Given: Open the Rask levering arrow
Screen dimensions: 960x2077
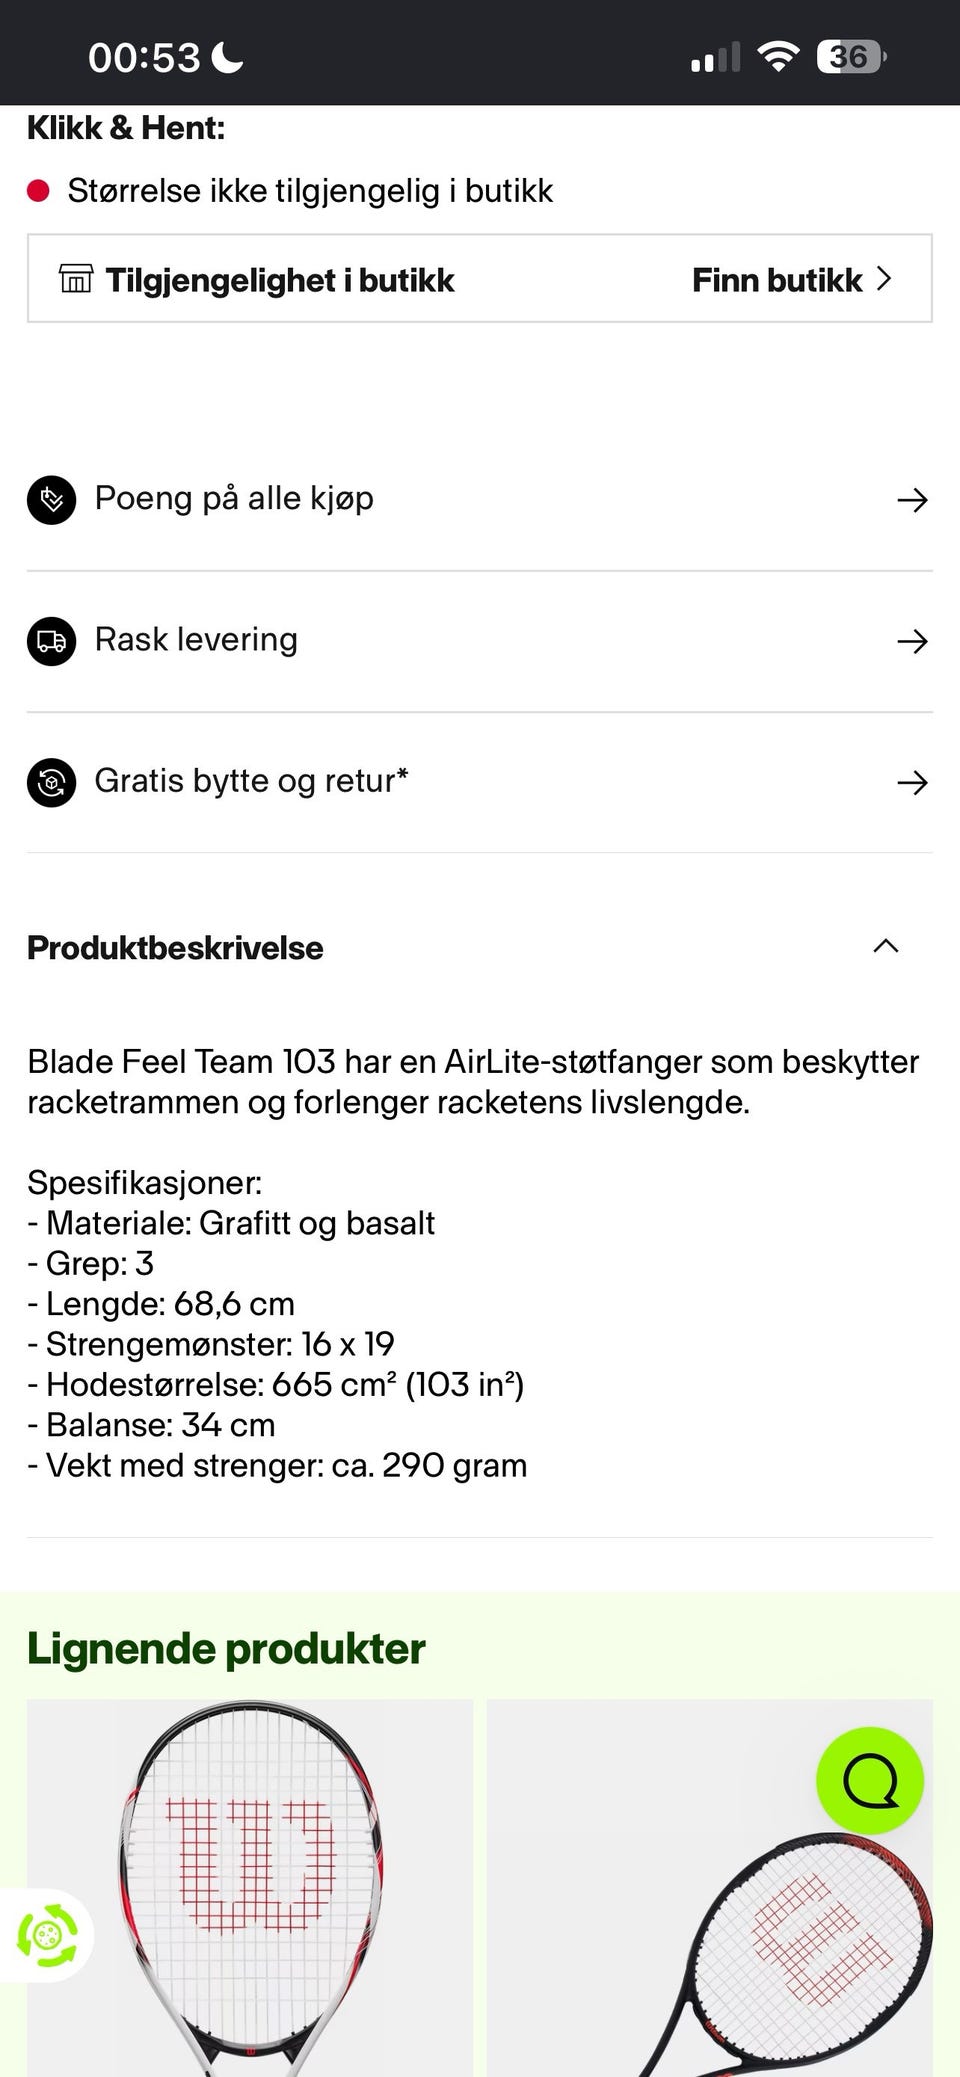Looking at the screenshot, I should click(912, 641).
